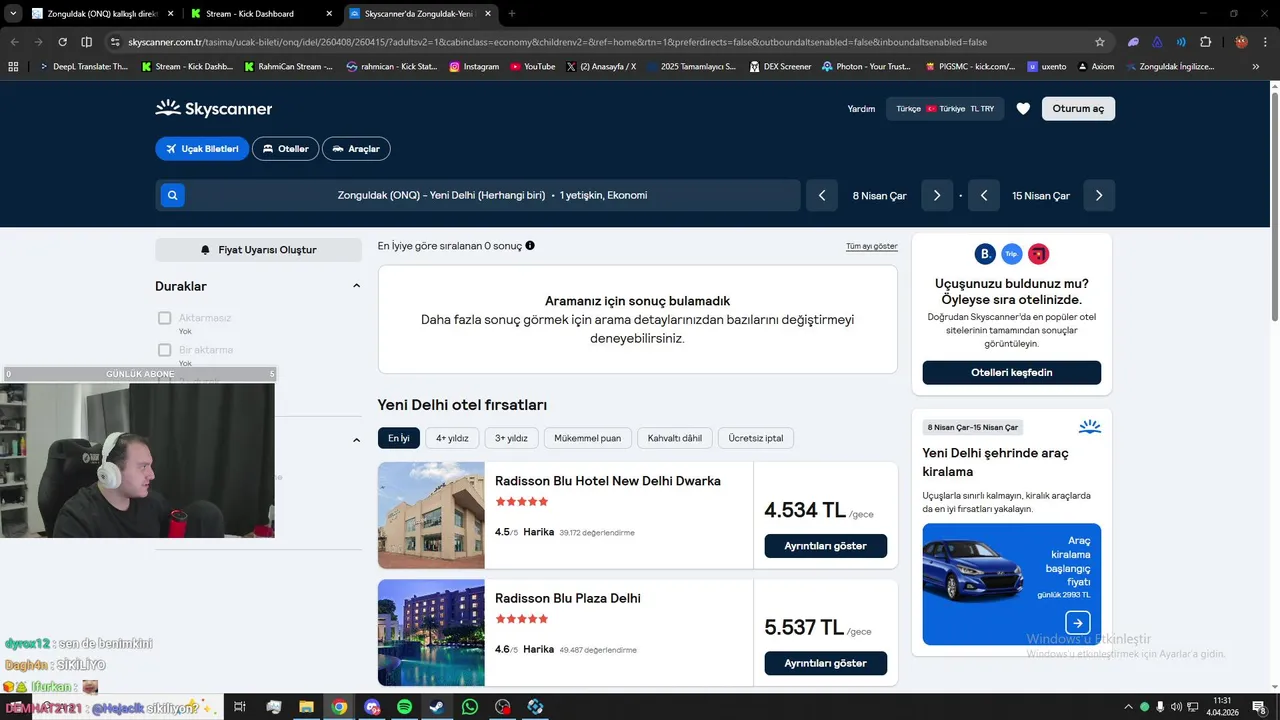Open Chrome tab search dropdown
1280x720 pixels.
pyautogui.click(x=13, y=14)
